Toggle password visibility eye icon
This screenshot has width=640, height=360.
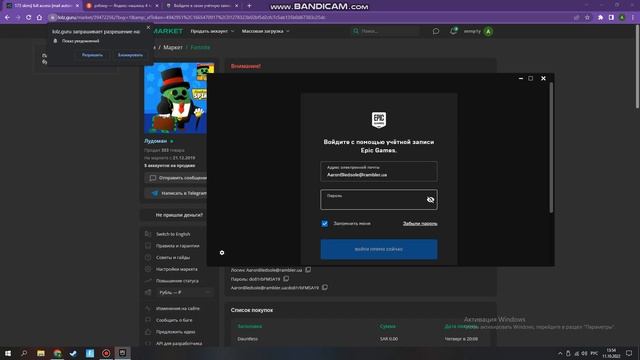pyautogui.click(x=430, y=200)
